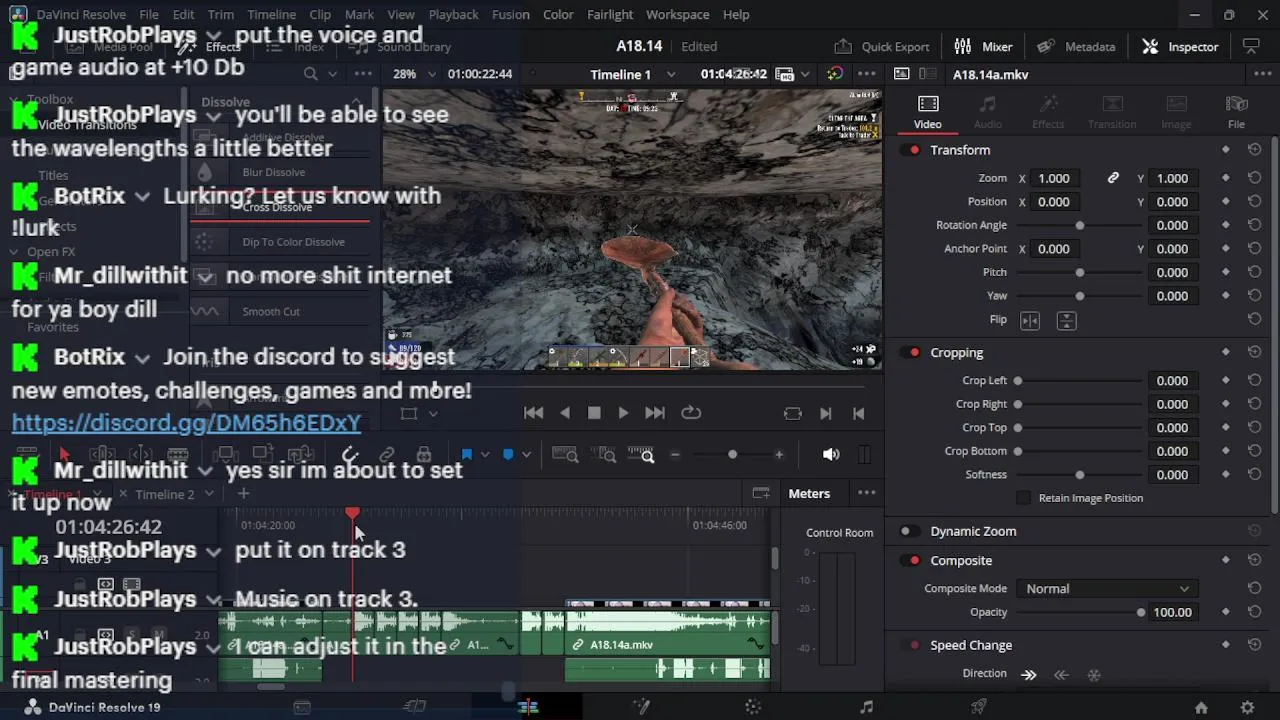
Task: Click the blue flag icon
Action: (466, 455)
